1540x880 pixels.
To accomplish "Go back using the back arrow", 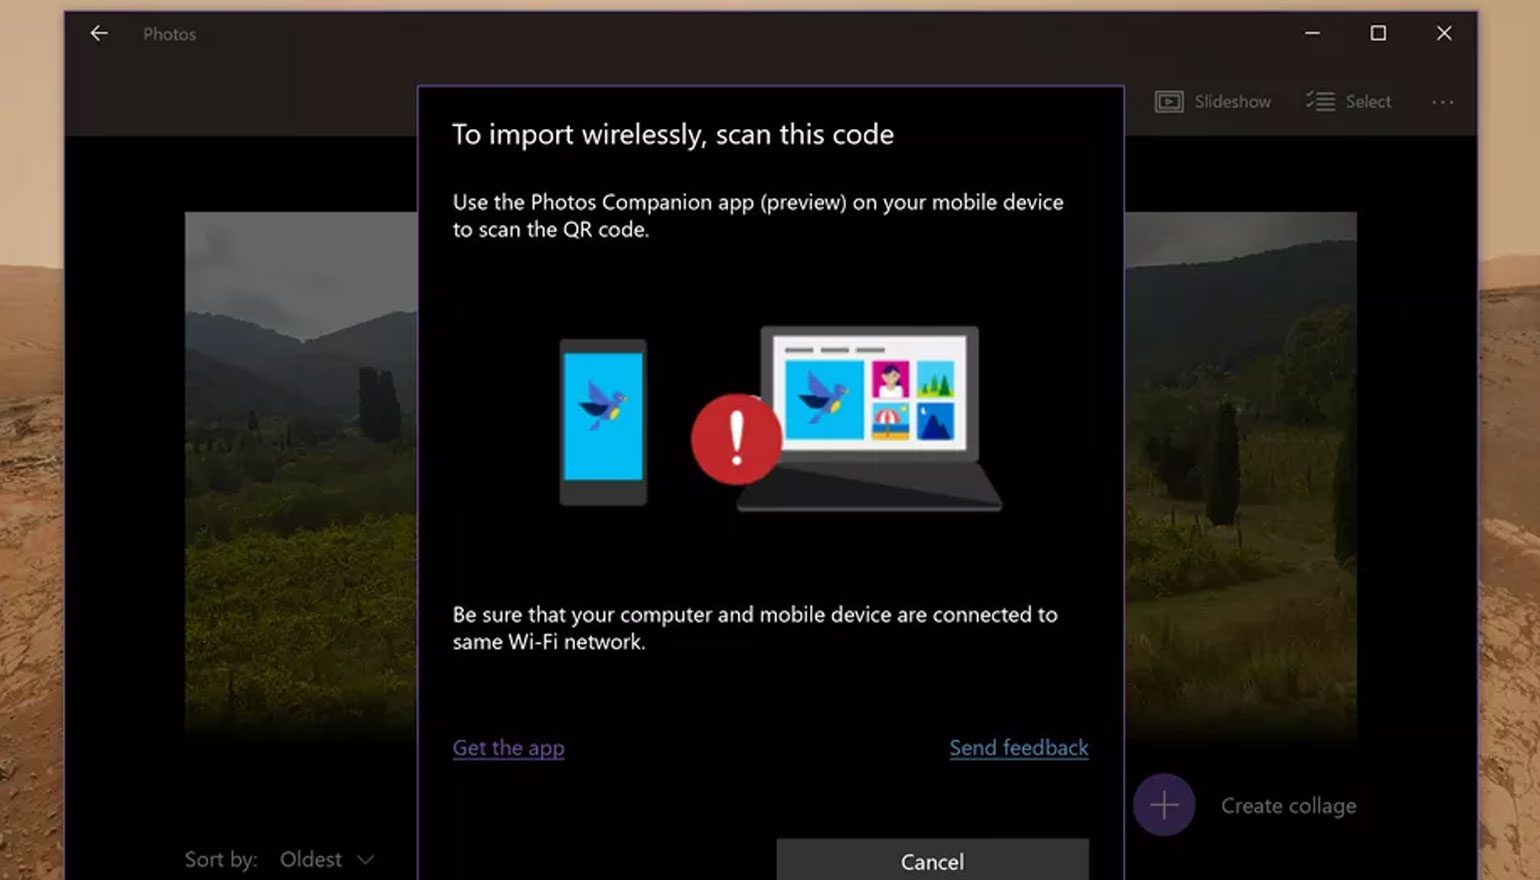I will point(99,33).
